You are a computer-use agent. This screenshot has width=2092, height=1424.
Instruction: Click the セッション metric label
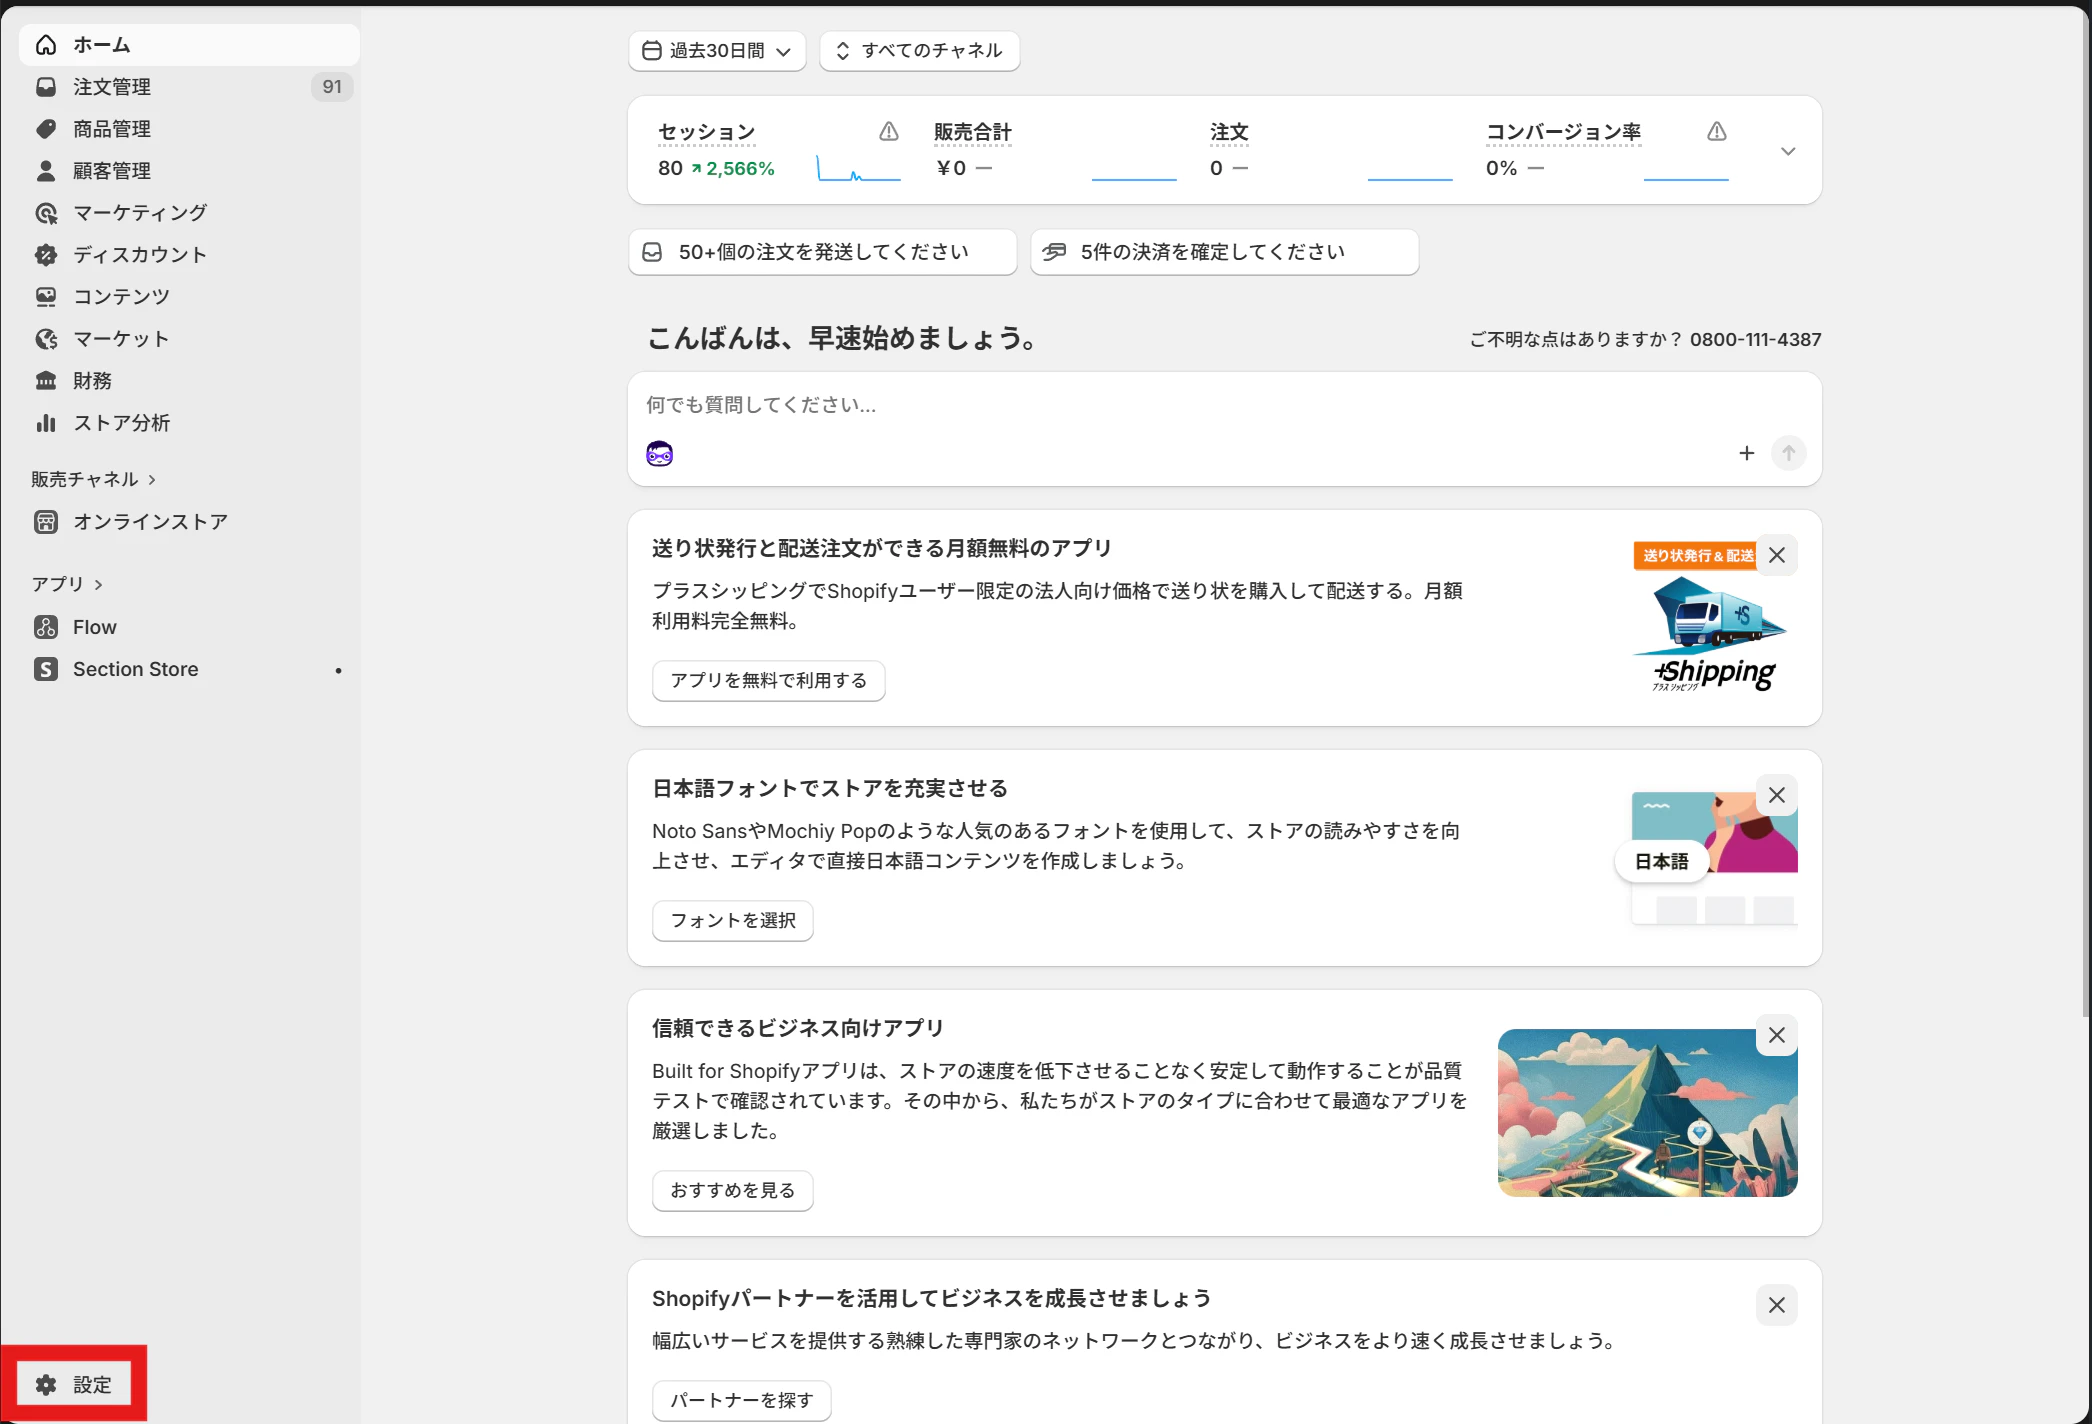pos(706,132)
